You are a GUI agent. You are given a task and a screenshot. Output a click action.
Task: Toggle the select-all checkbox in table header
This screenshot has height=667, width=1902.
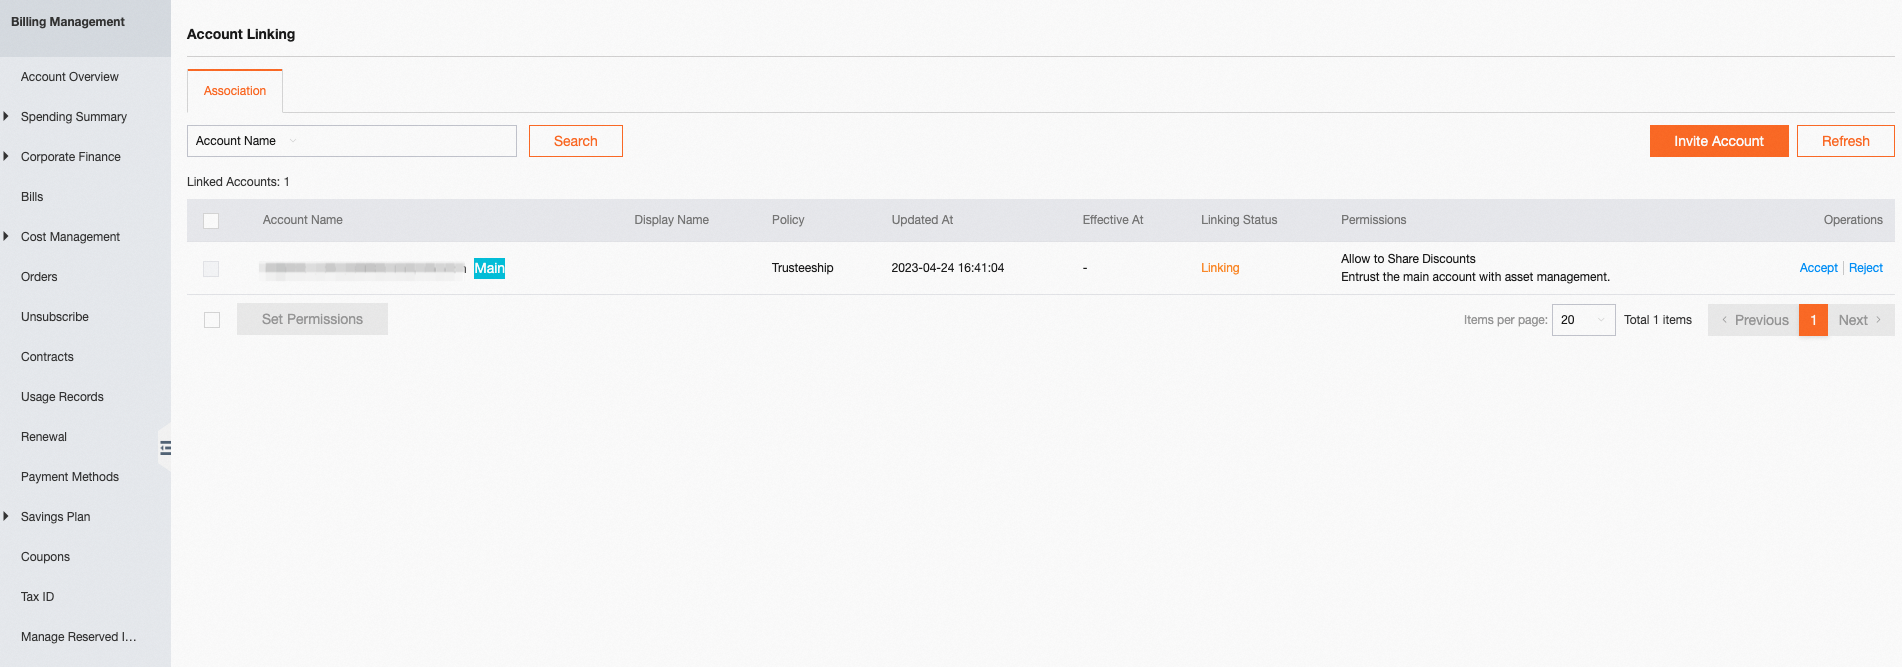click(211, 221)
